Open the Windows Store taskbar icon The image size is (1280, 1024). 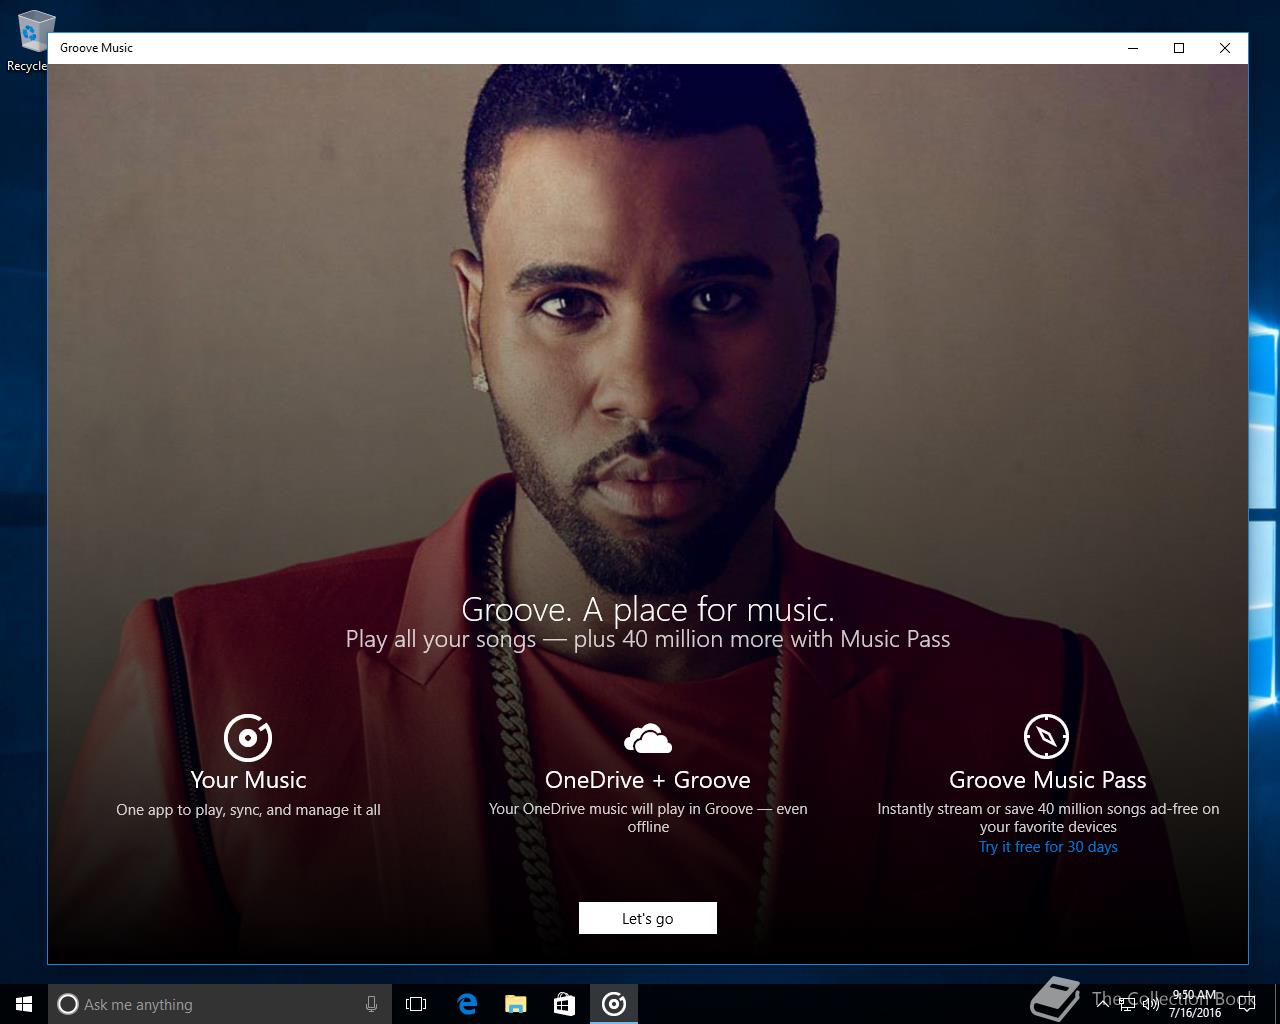[x=564, y=1004]
